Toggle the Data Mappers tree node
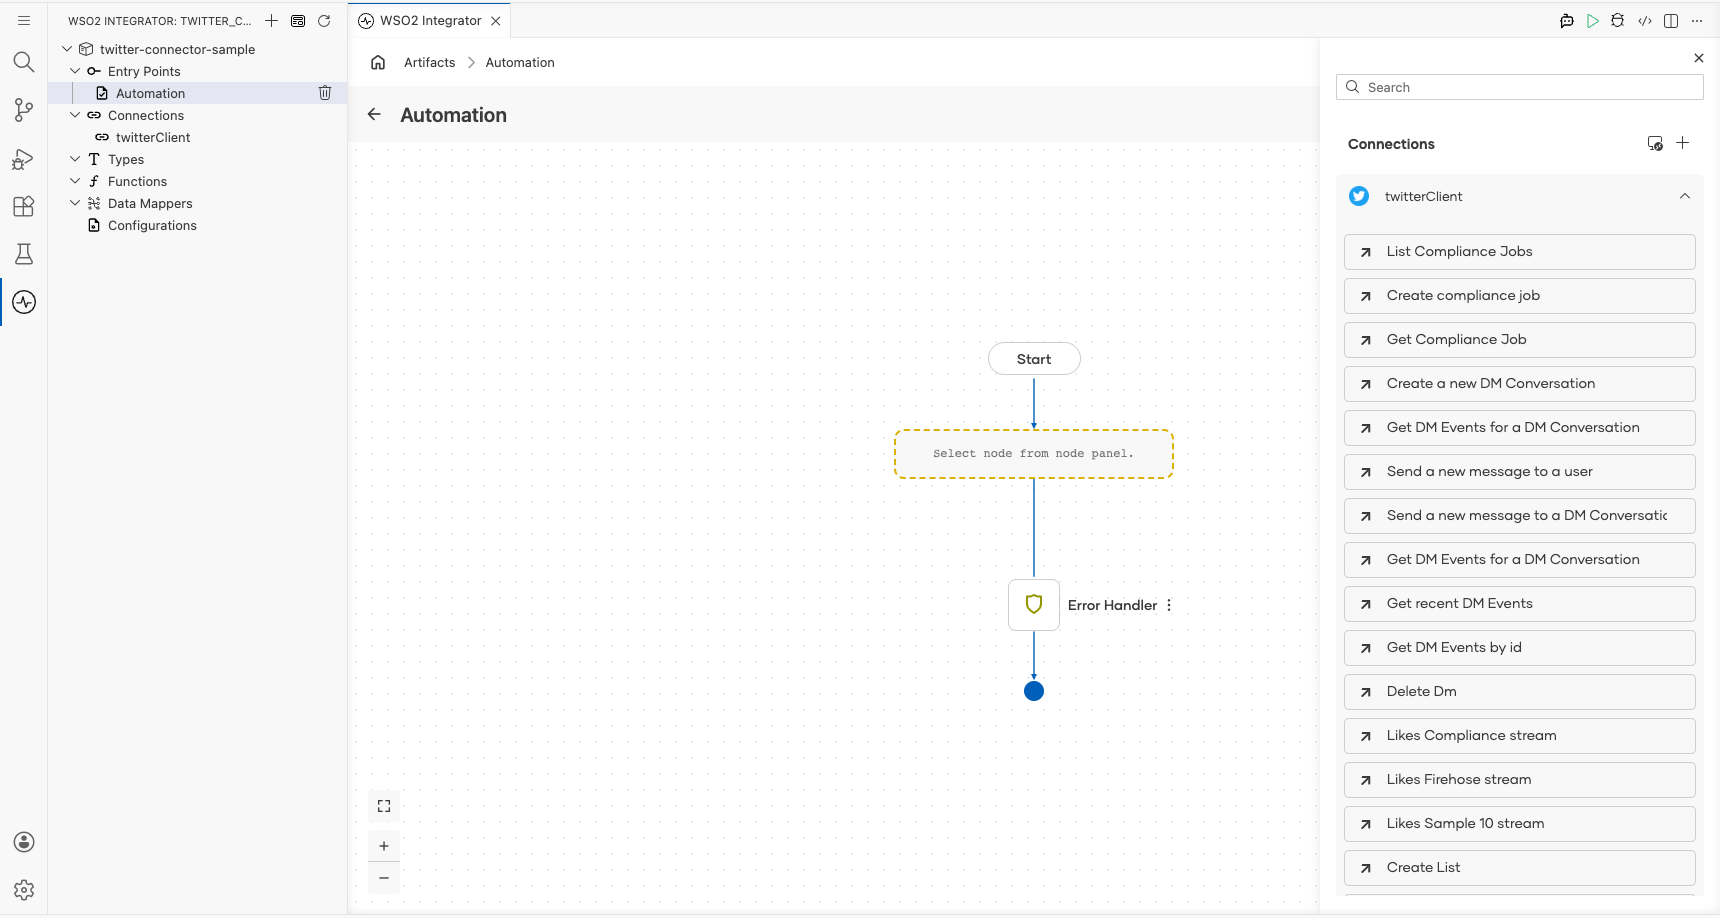Viewport: 1720px width, 918px height. pyautogui.click(x=75, y=203)
